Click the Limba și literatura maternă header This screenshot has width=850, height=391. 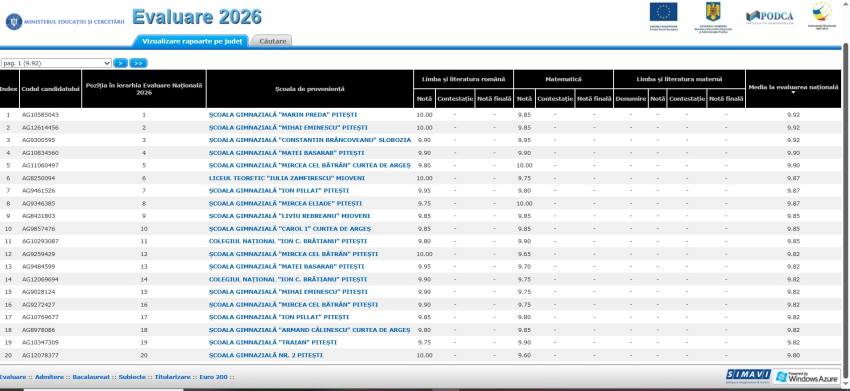click(x=679, y=79)
